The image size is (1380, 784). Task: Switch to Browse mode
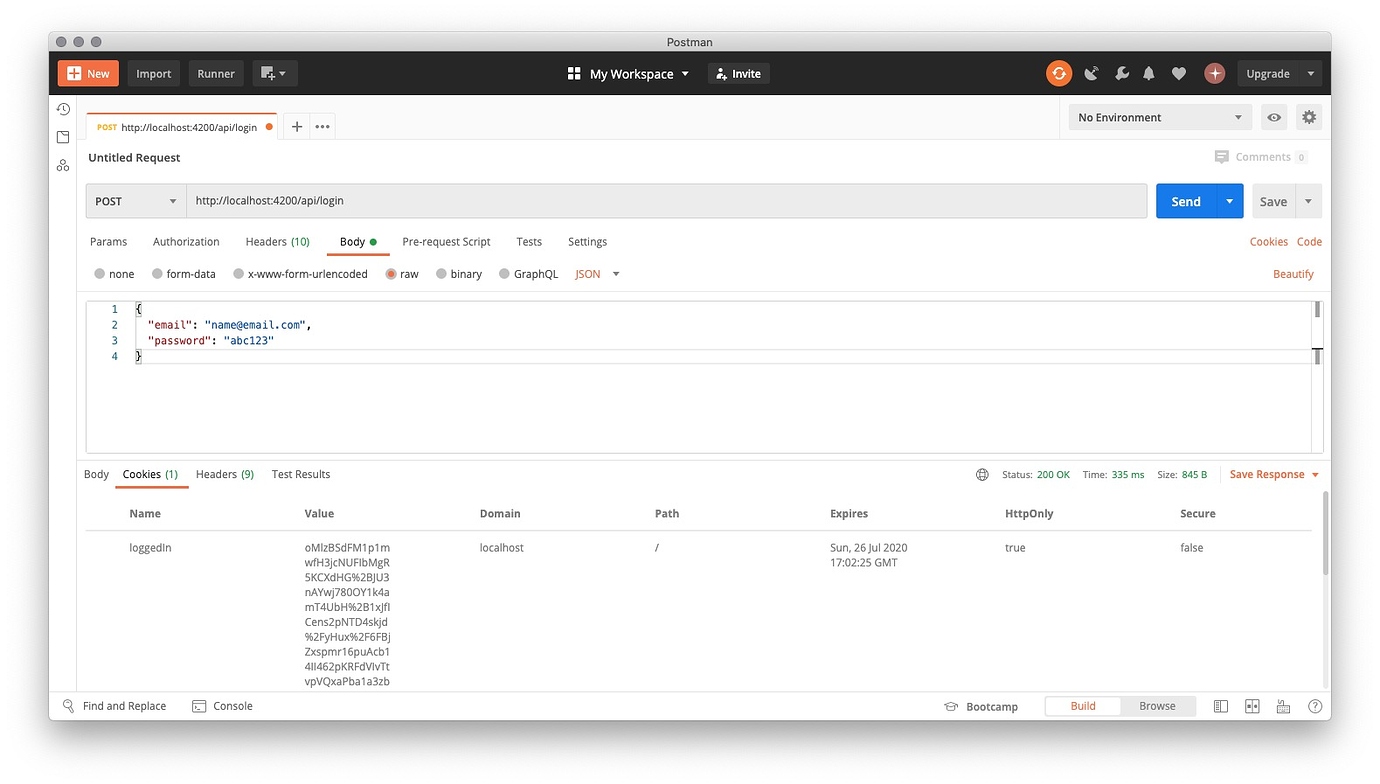(1157, 706)
